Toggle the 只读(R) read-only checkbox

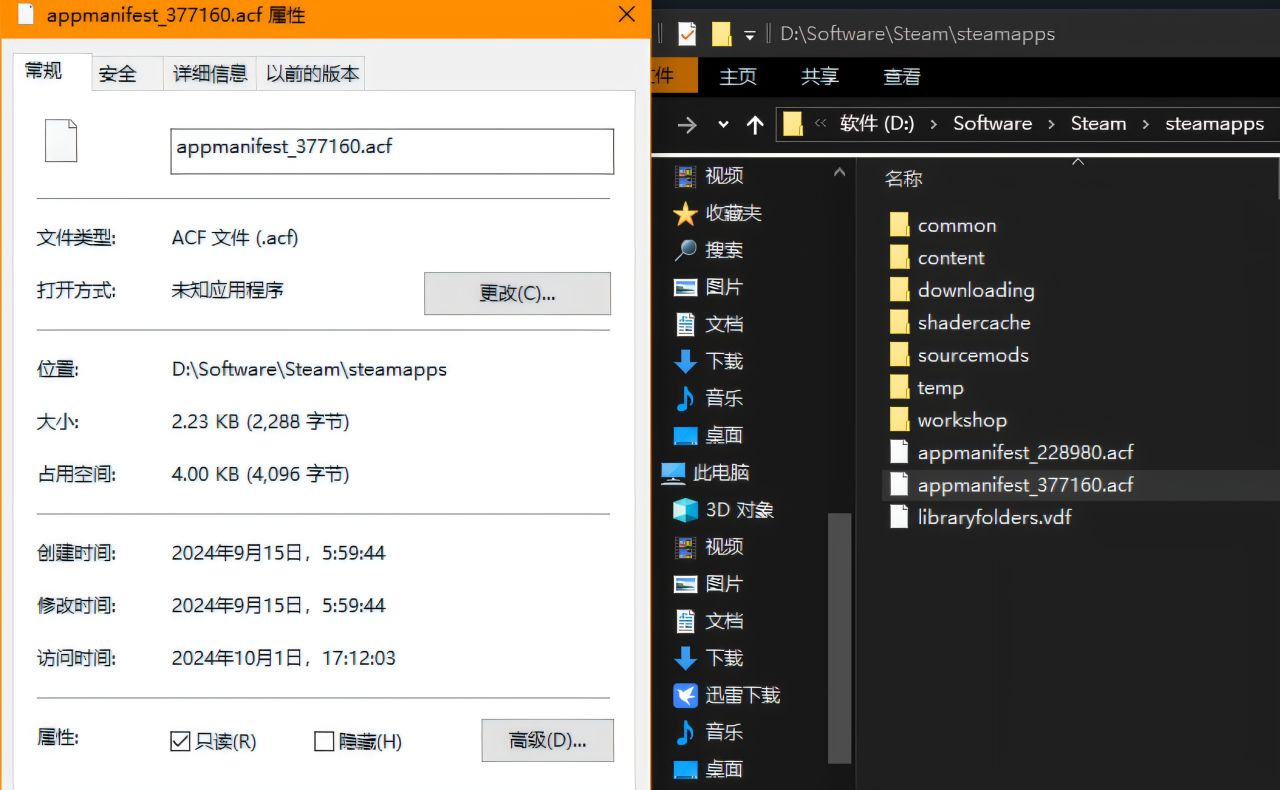tap(180, 741)
